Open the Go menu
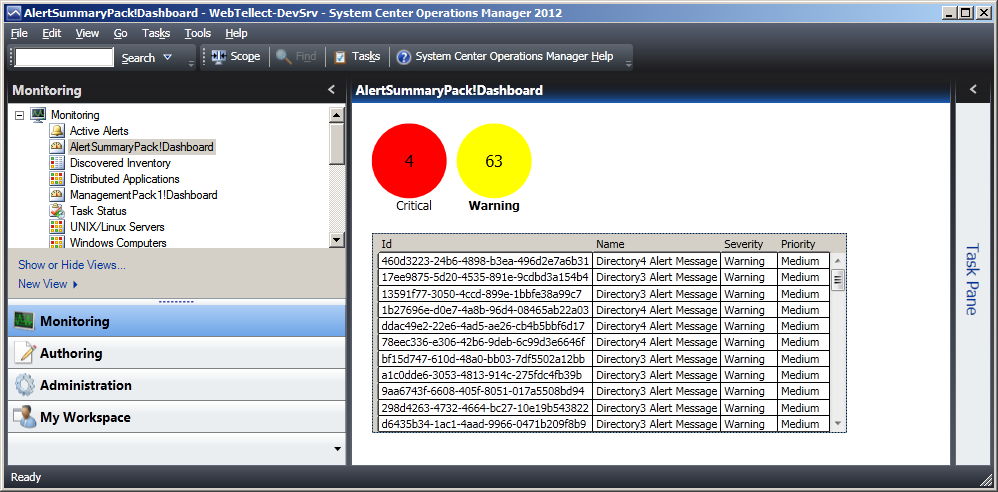The width and height of the screenshot is (998, 492). coord(120,33)
